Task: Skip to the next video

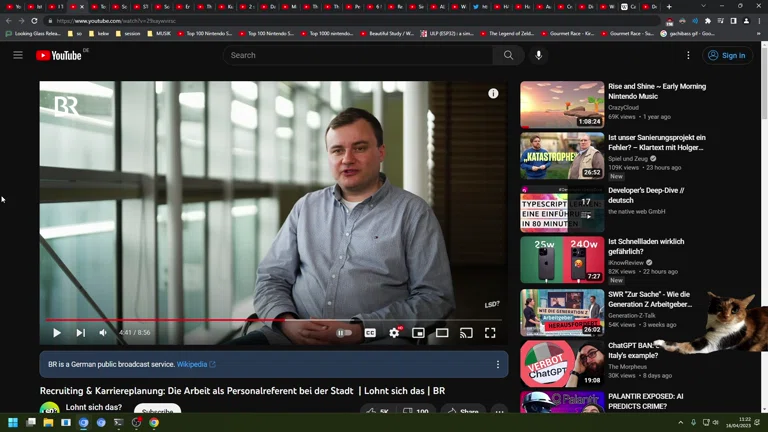Action: 80,333
